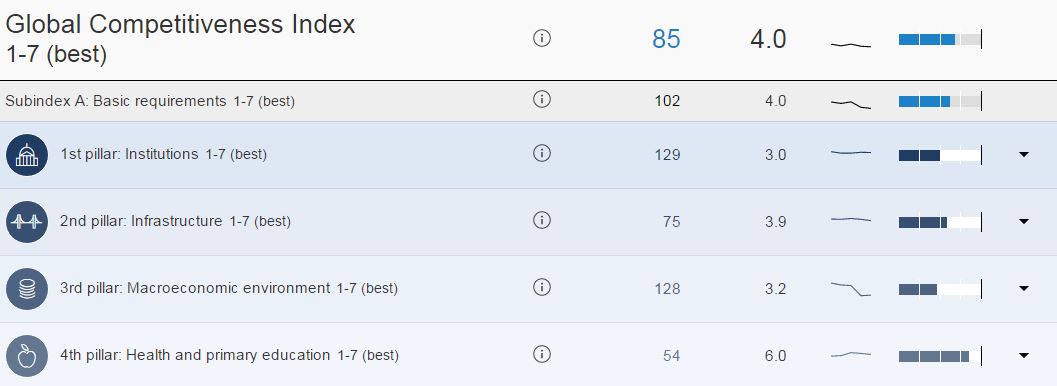Click Macroeconomic environment trend sparkline
The image size is (1057, 386).
[x=851, y=289]
